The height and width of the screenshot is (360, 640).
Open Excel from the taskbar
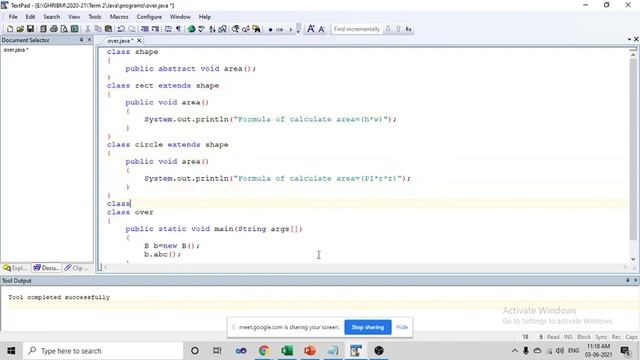point(287,351)
